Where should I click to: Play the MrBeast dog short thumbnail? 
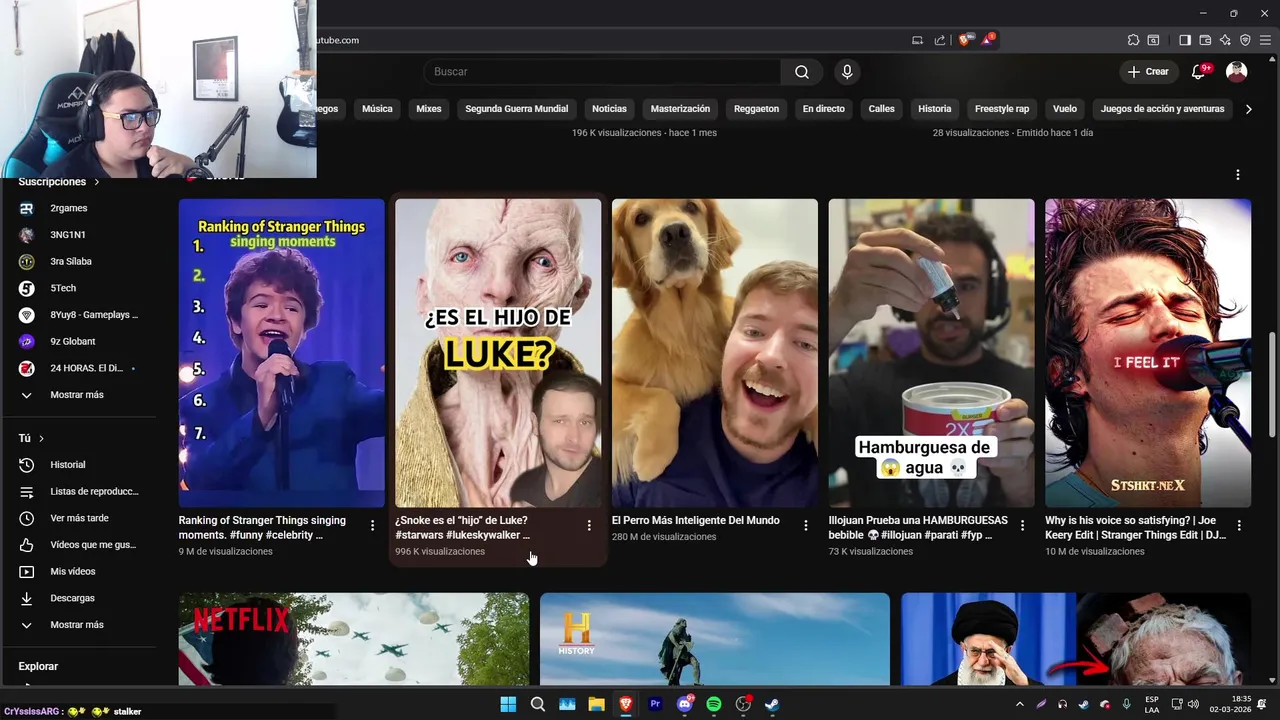click(715, 353)
